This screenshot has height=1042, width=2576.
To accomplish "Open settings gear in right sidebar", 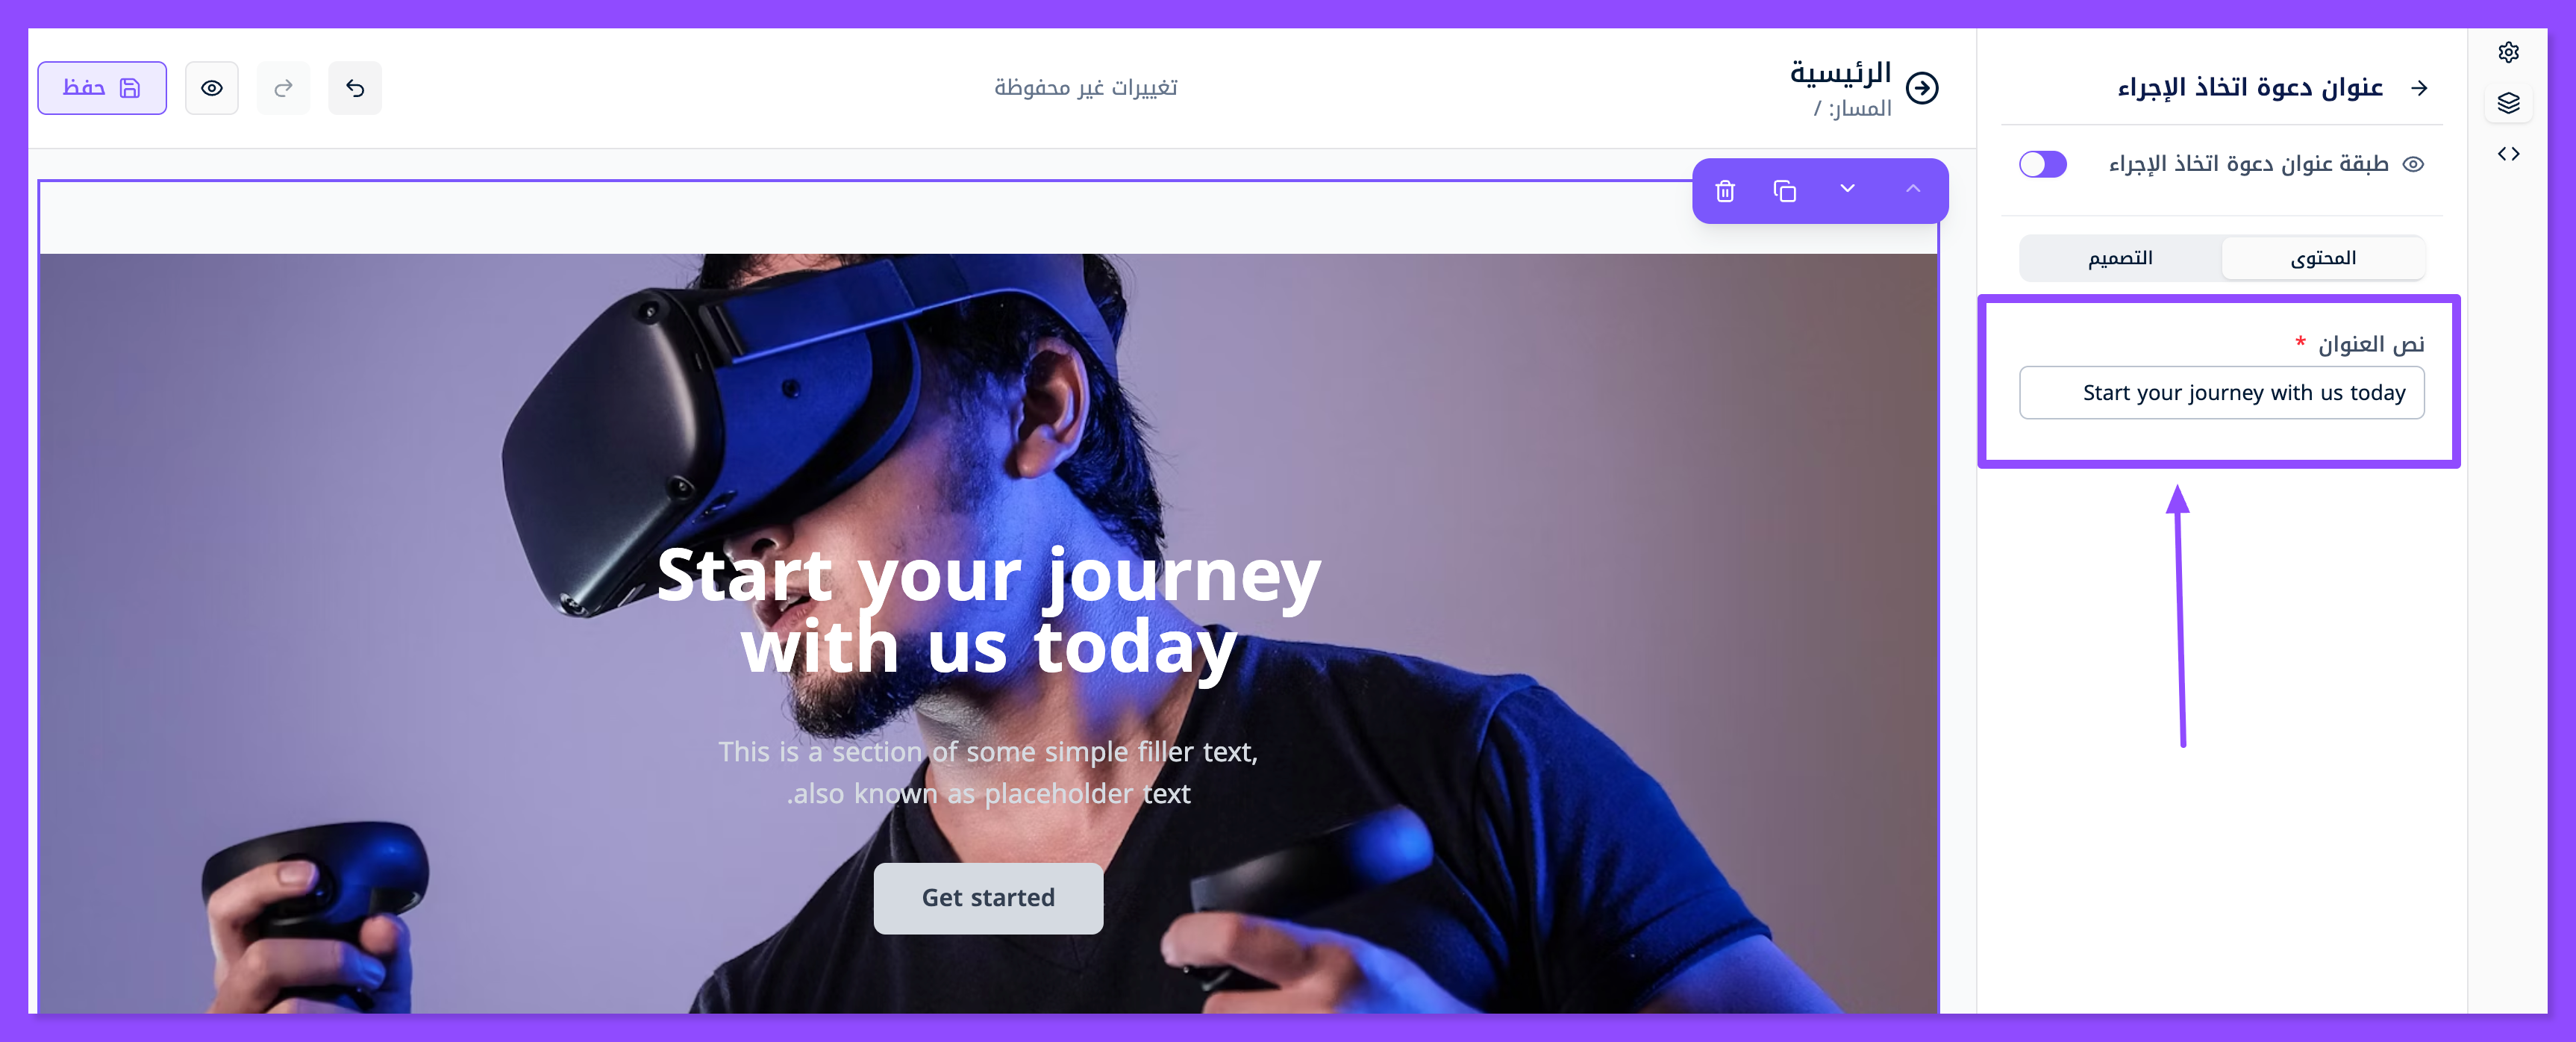I will point(2508,52).
